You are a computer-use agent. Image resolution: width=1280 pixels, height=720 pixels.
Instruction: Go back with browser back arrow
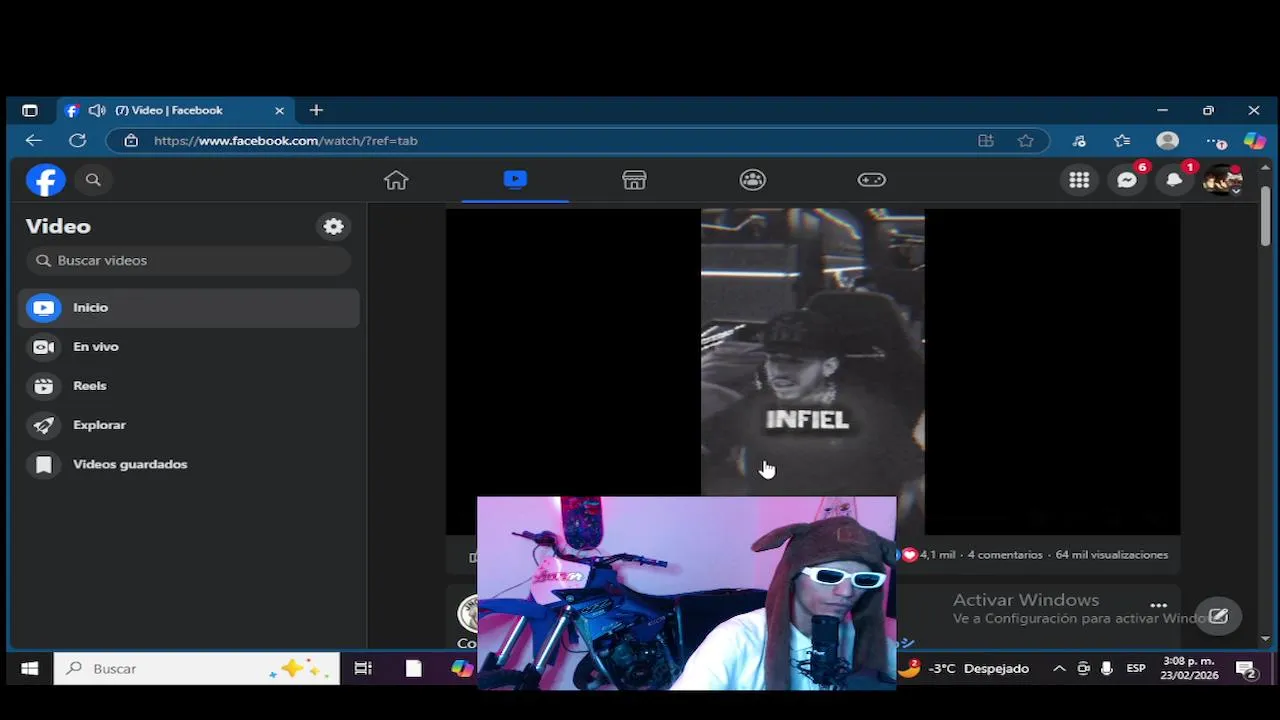pos(34,141)
